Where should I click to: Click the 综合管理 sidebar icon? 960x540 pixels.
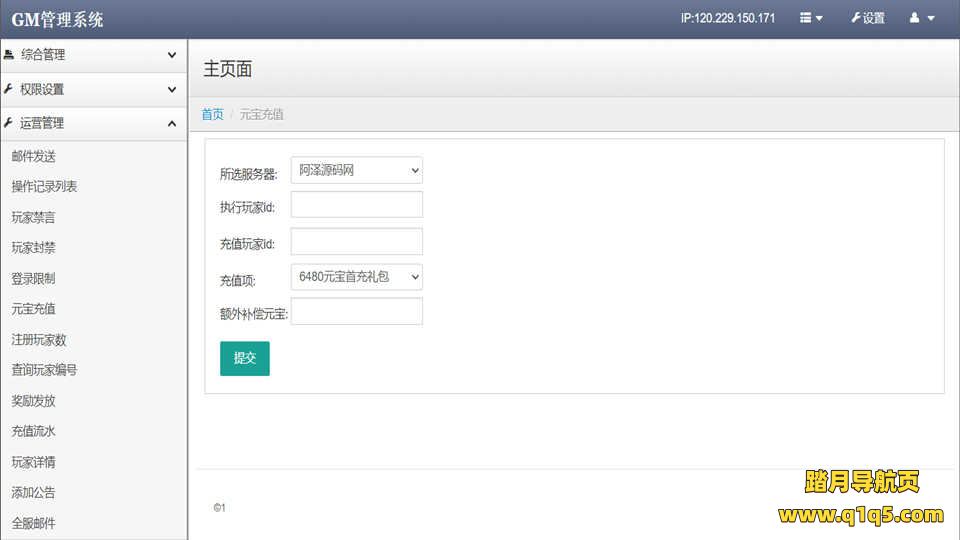click(x=9, y=55)
